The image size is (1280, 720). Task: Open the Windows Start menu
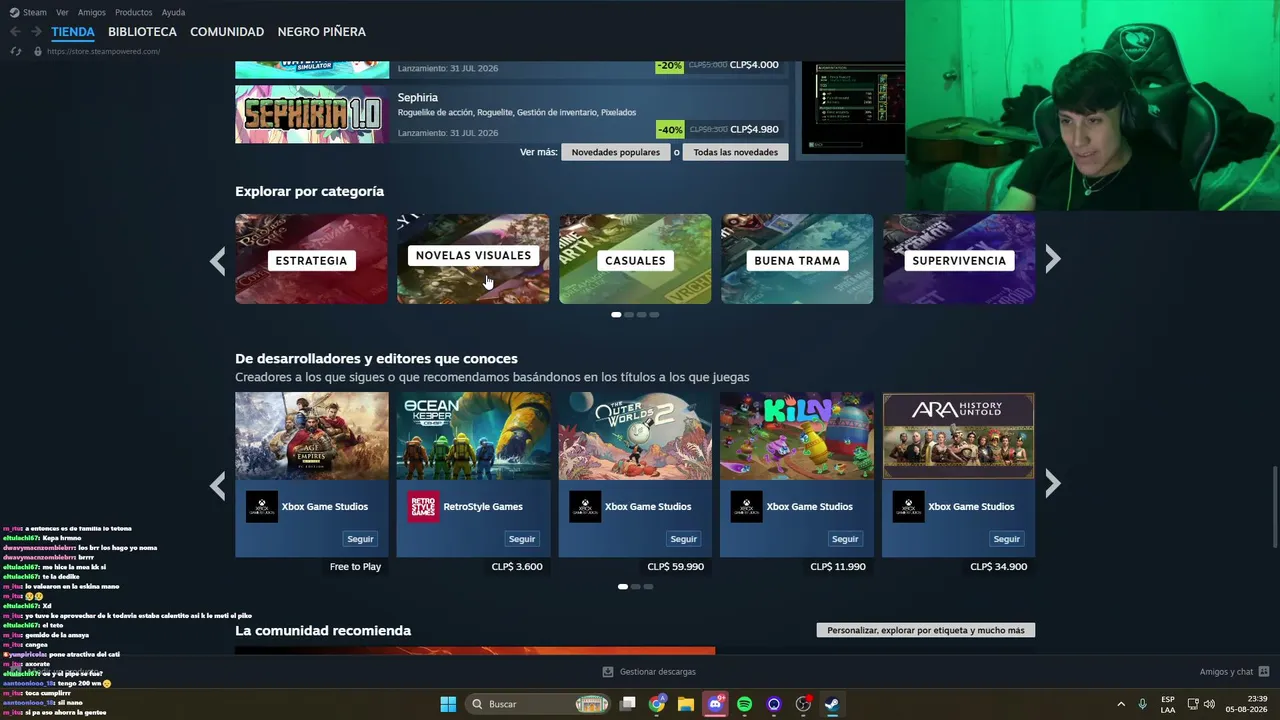pos(448,704)
